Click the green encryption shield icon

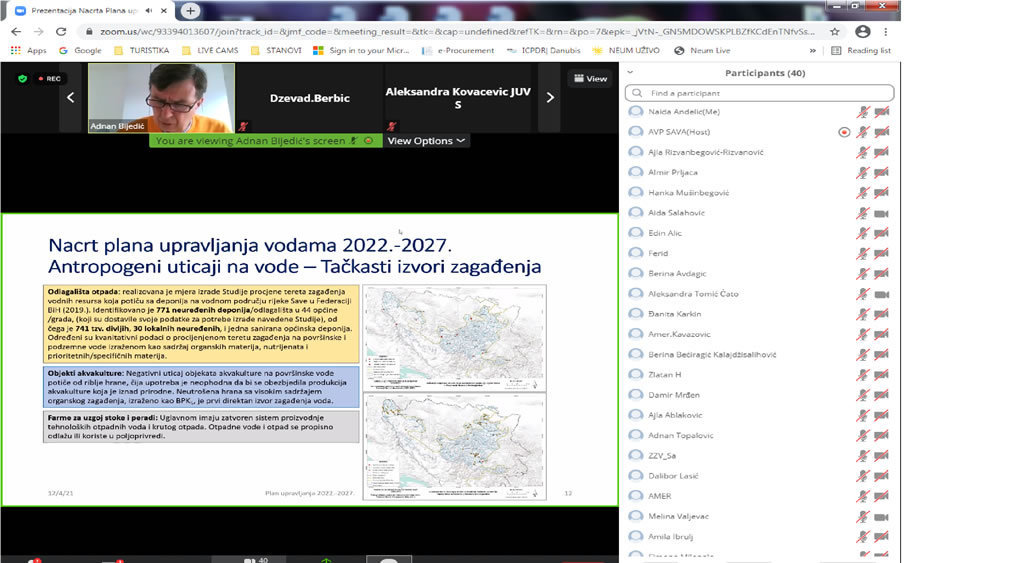click(22, 78)
